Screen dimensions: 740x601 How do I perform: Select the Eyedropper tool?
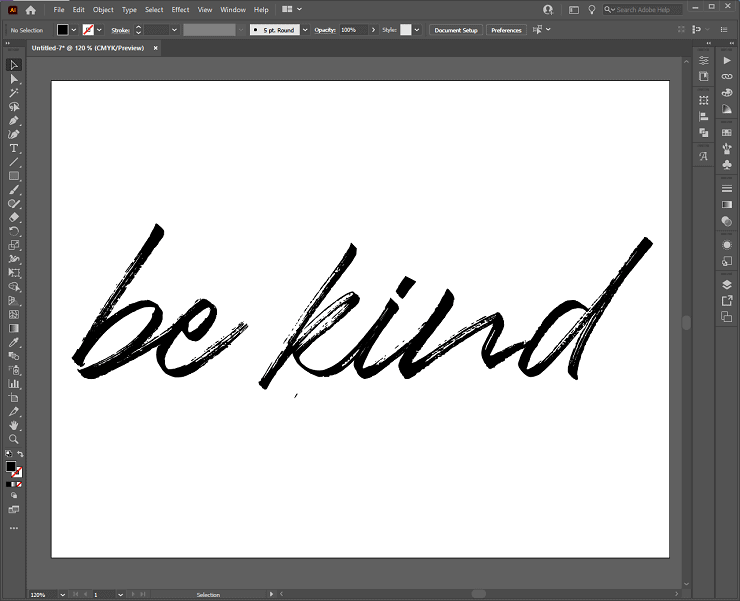[x=14, y=342]
